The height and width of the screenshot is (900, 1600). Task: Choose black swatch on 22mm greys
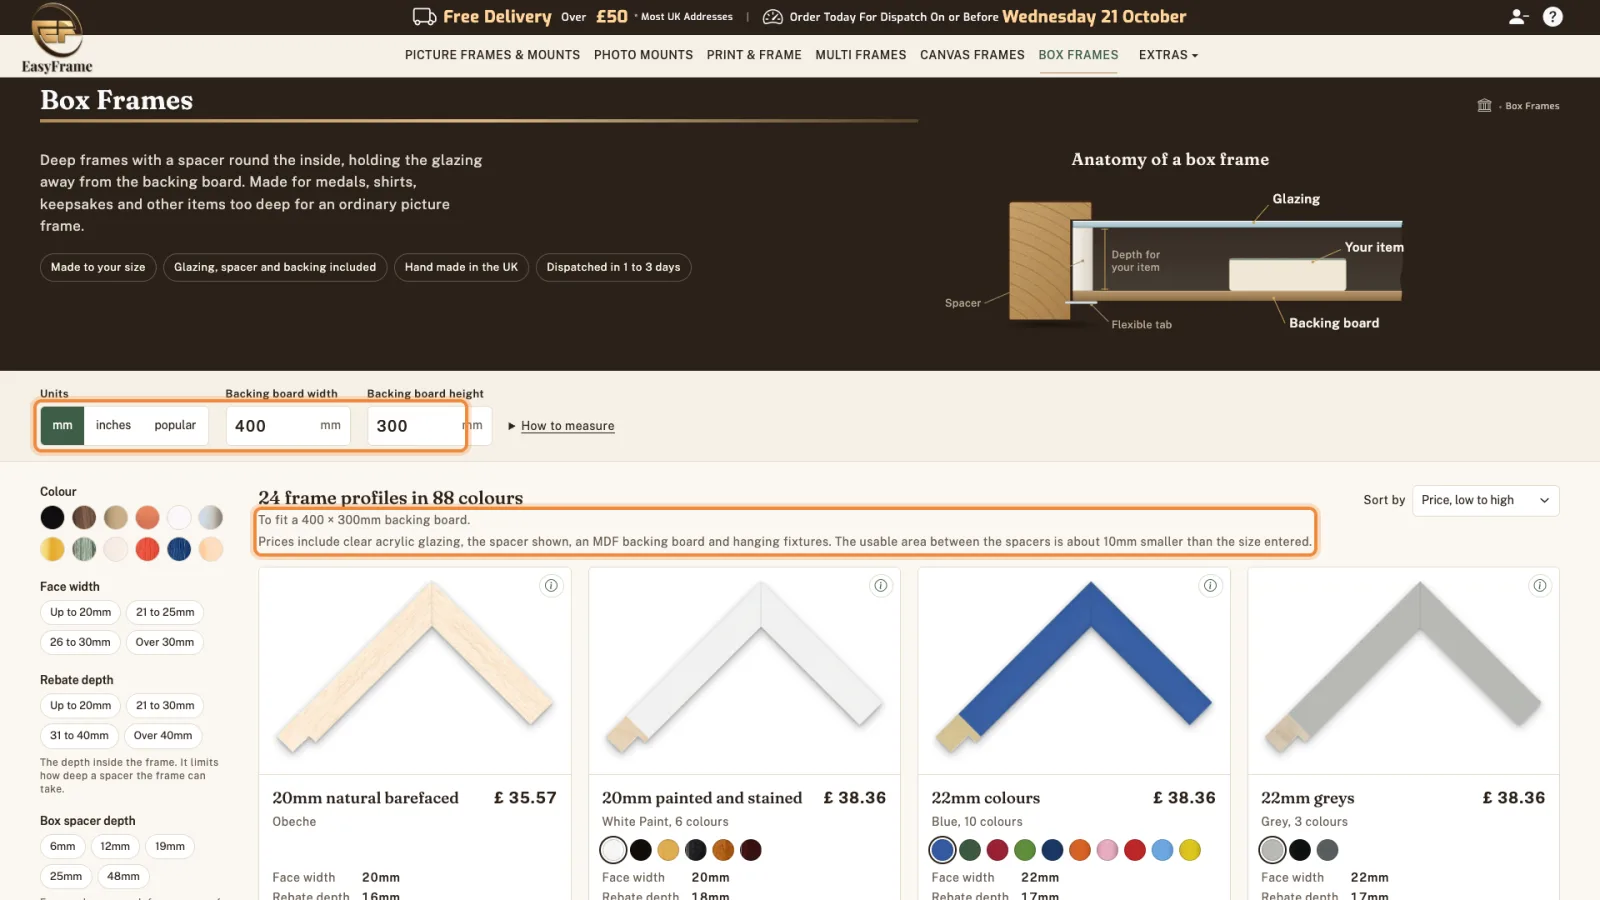[1300, 850]
